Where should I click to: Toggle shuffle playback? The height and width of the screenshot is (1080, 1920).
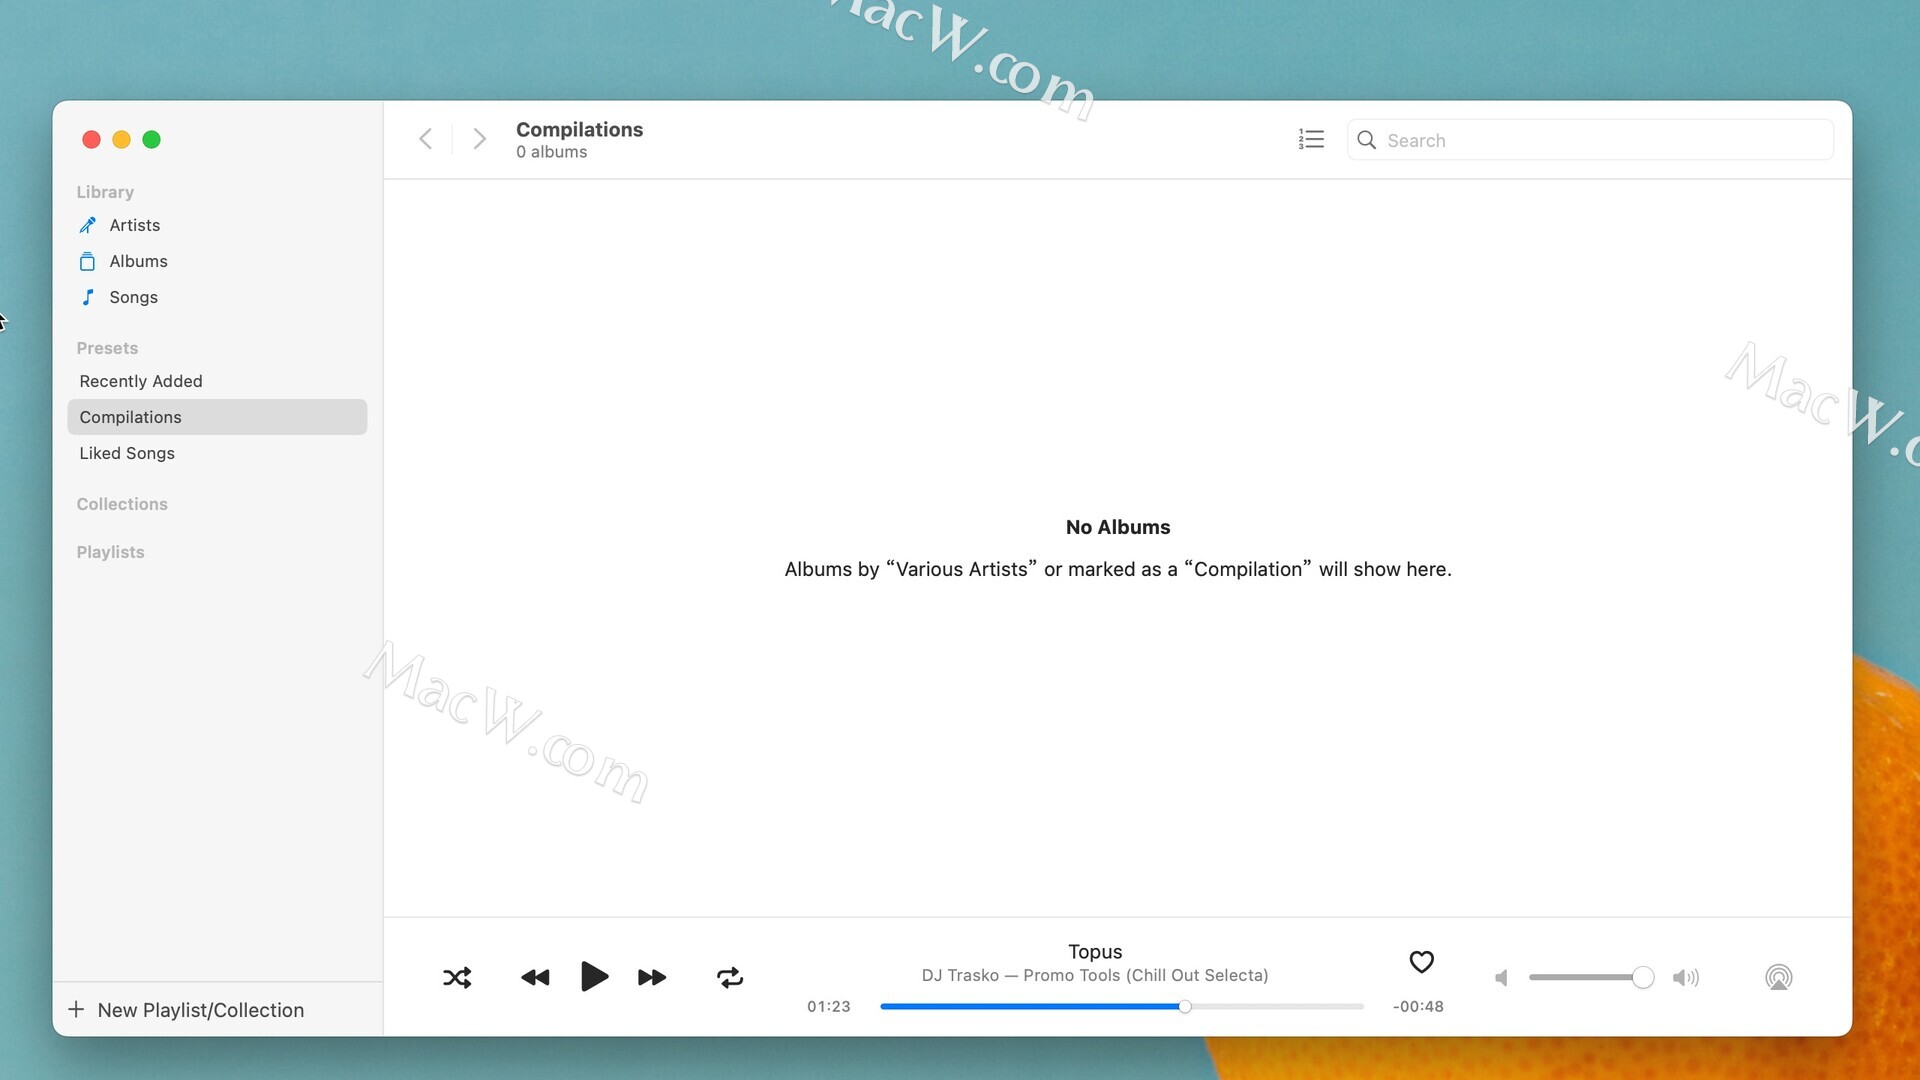pyautogui.click(x=457, y=977)
